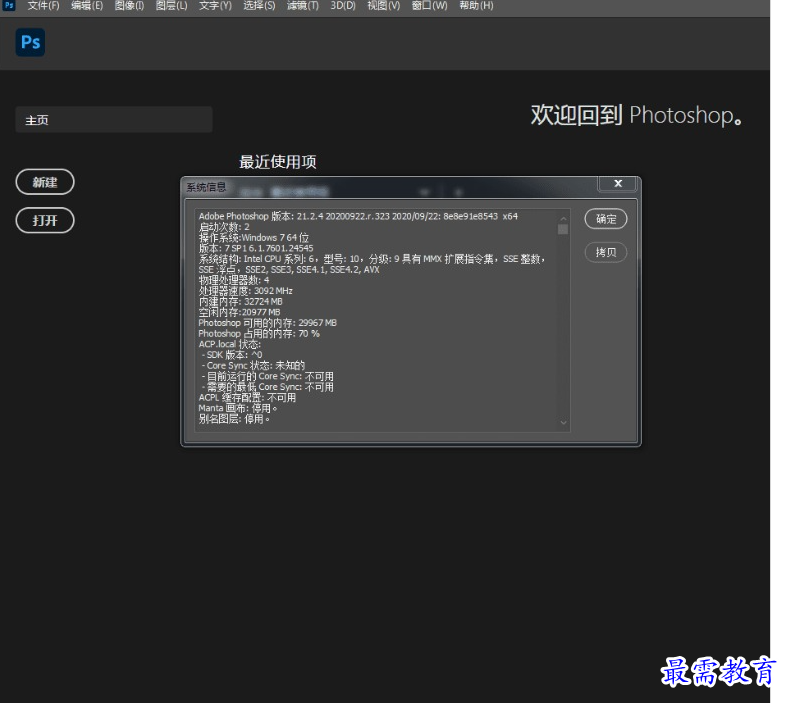Open the 窗口(W) menu
This screenshot has height=703, width=785.
pos(429,6)
